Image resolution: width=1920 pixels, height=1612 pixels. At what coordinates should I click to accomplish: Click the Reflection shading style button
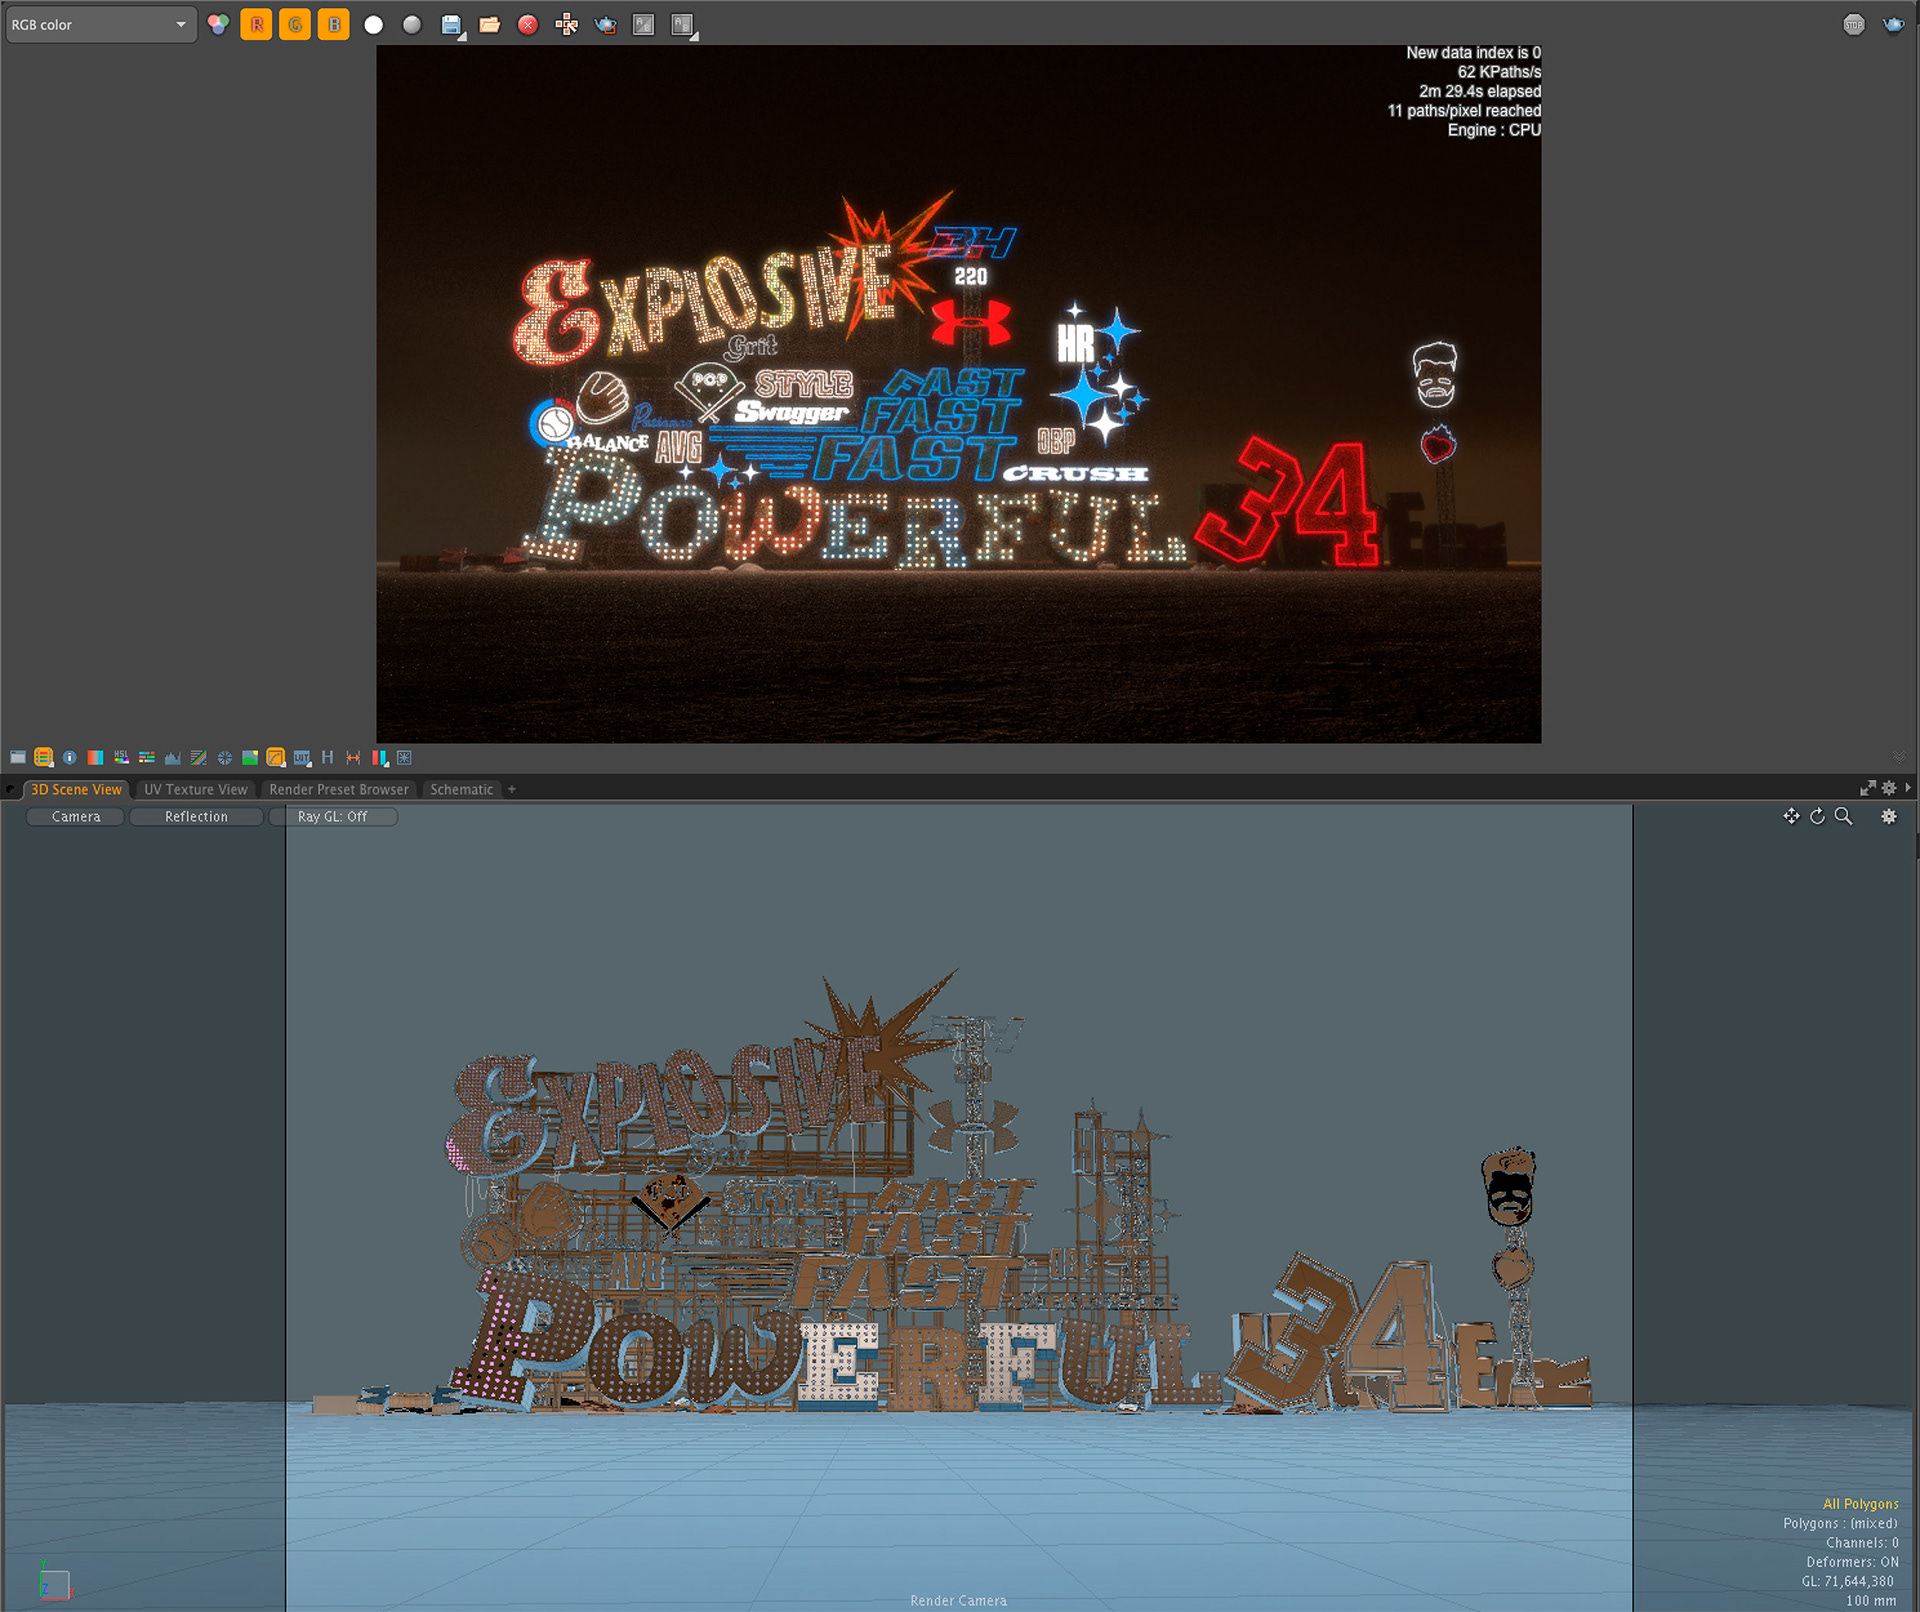click(x=196, y=817)
